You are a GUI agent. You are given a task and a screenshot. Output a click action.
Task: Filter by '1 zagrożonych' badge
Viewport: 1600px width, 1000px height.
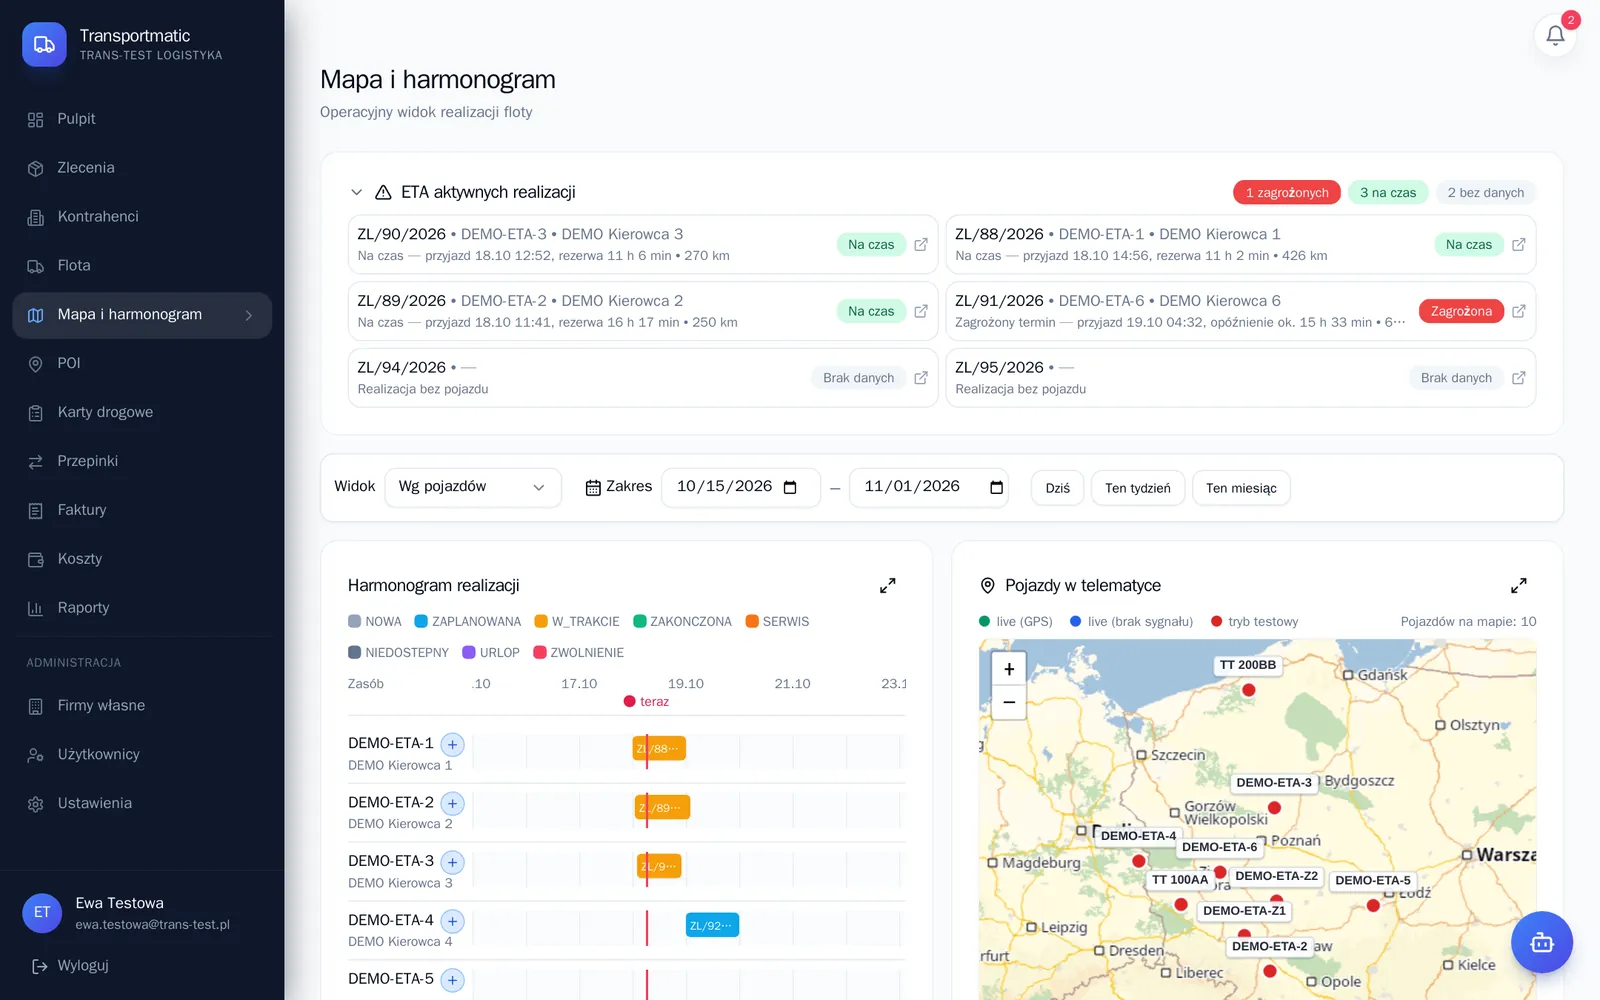pyautogui.click(x=1286, y=193)
